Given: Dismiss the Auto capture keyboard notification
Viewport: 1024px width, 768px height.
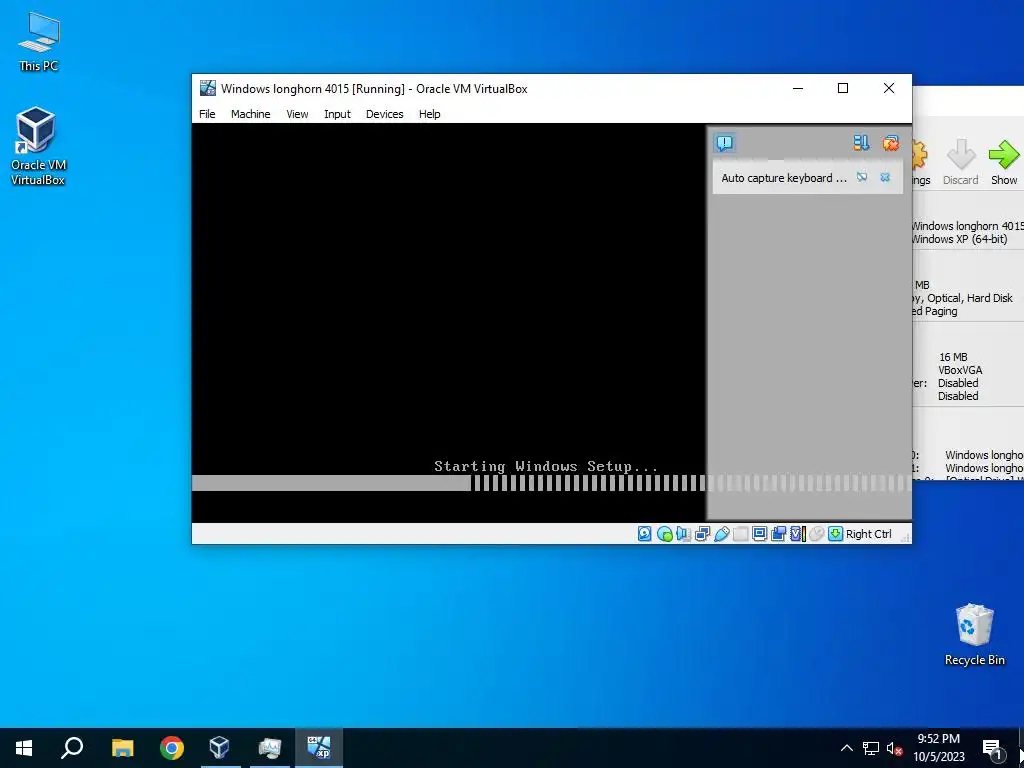Looking at the screenshot, I should pos(885,177).
